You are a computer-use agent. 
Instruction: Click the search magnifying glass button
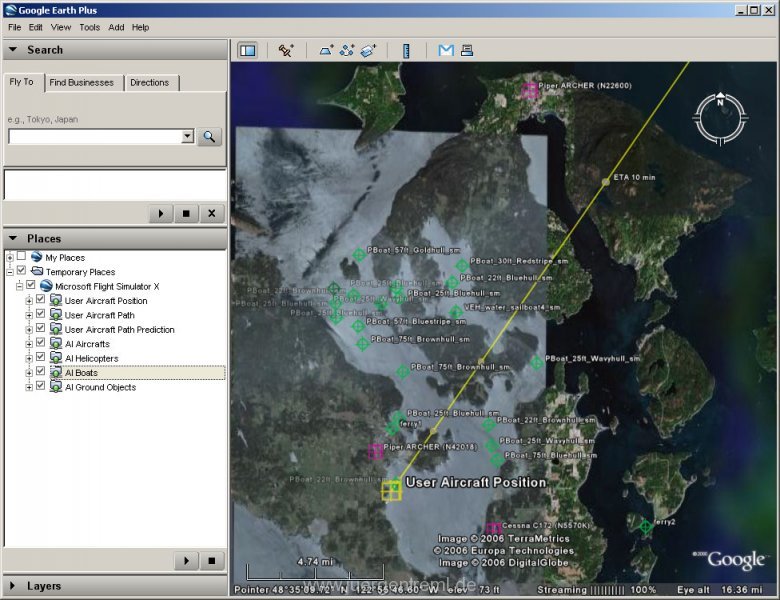(209, 136)
